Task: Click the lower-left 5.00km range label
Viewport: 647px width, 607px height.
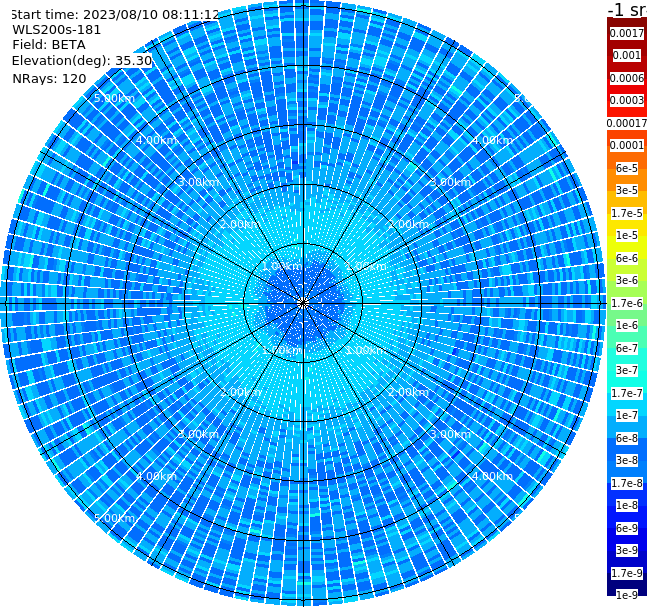Action: click(x=114, y=518)
